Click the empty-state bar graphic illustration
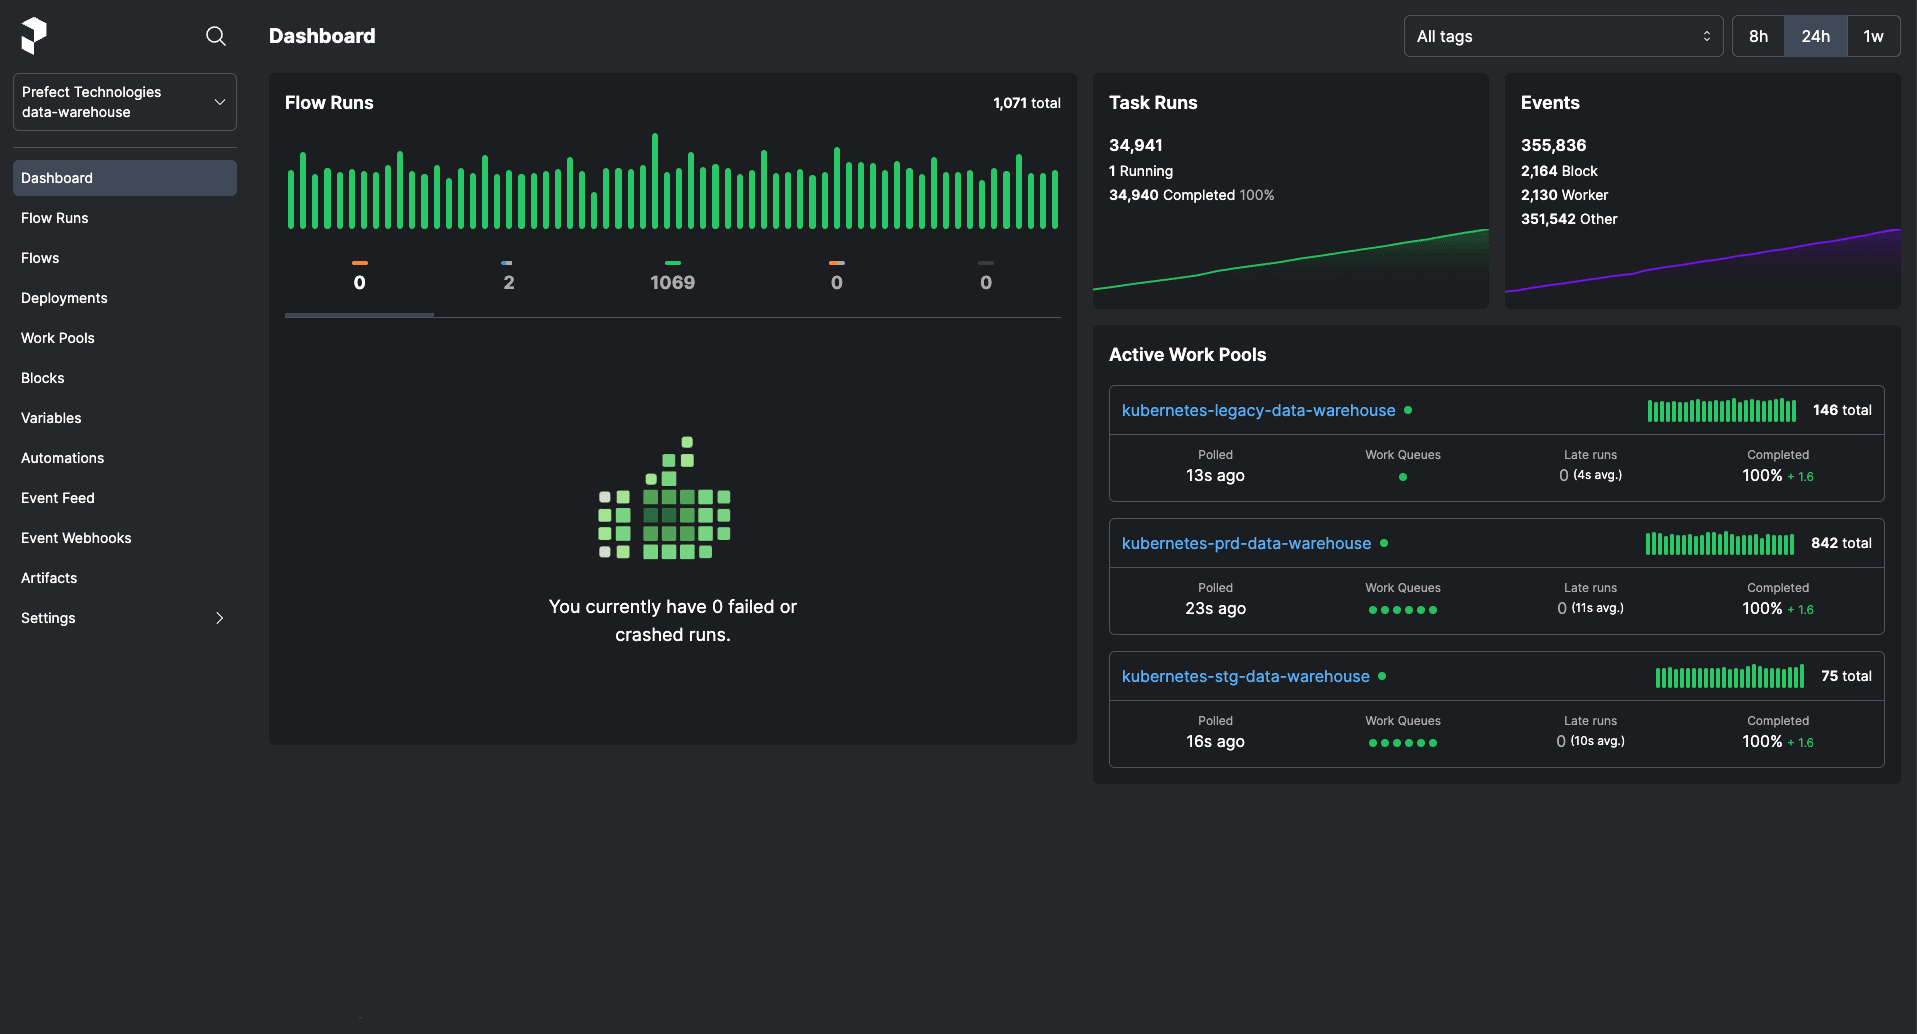Screen dimensions: 1917x1034 (x=665, y=498)
